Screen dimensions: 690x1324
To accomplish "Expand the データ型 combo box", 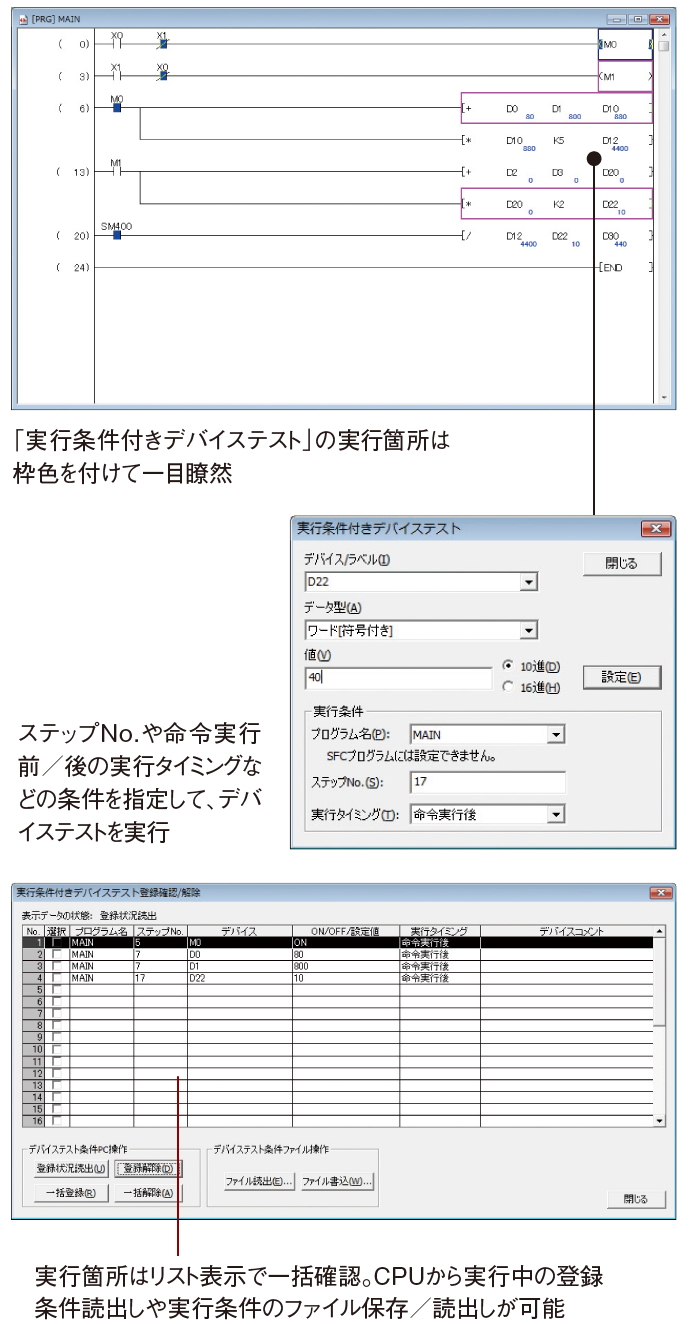I will pos(529,630).
